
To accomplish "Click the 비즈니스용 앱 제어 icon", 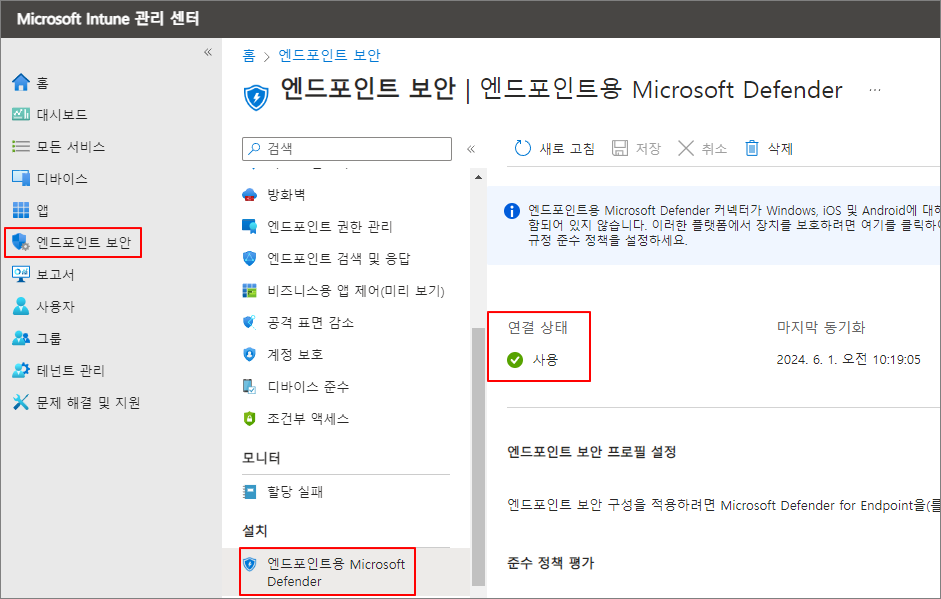I will (x=250, y=290).
